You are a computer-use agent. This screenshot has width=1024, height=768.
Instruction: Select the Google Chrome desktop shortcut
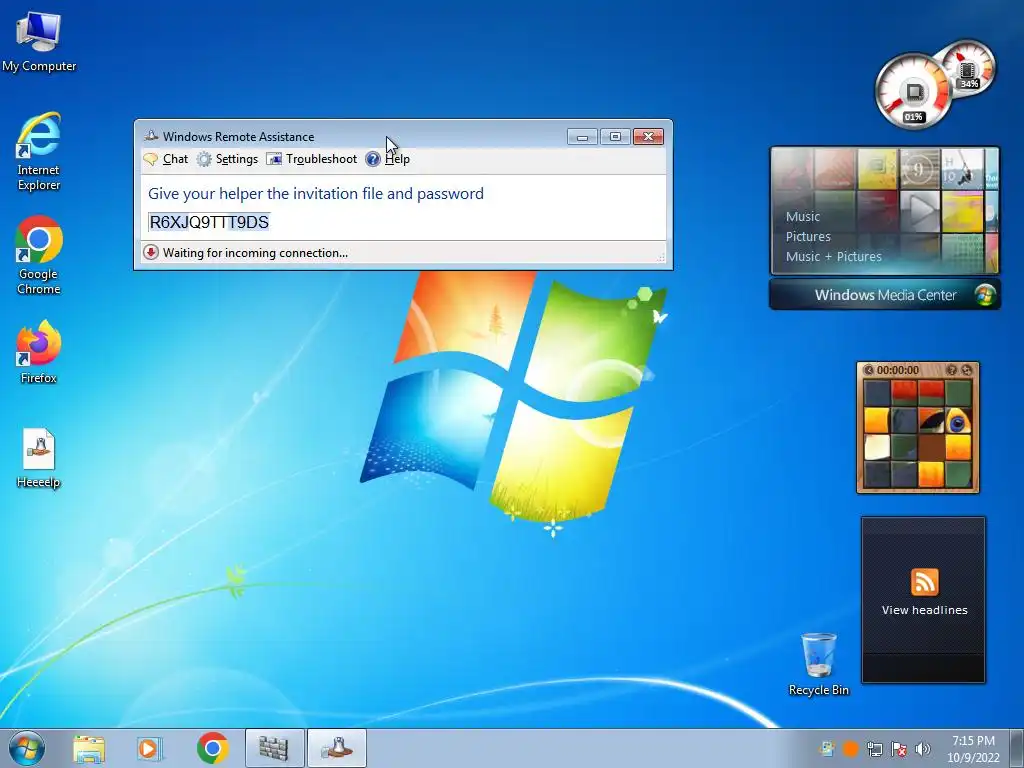(39, 255)
